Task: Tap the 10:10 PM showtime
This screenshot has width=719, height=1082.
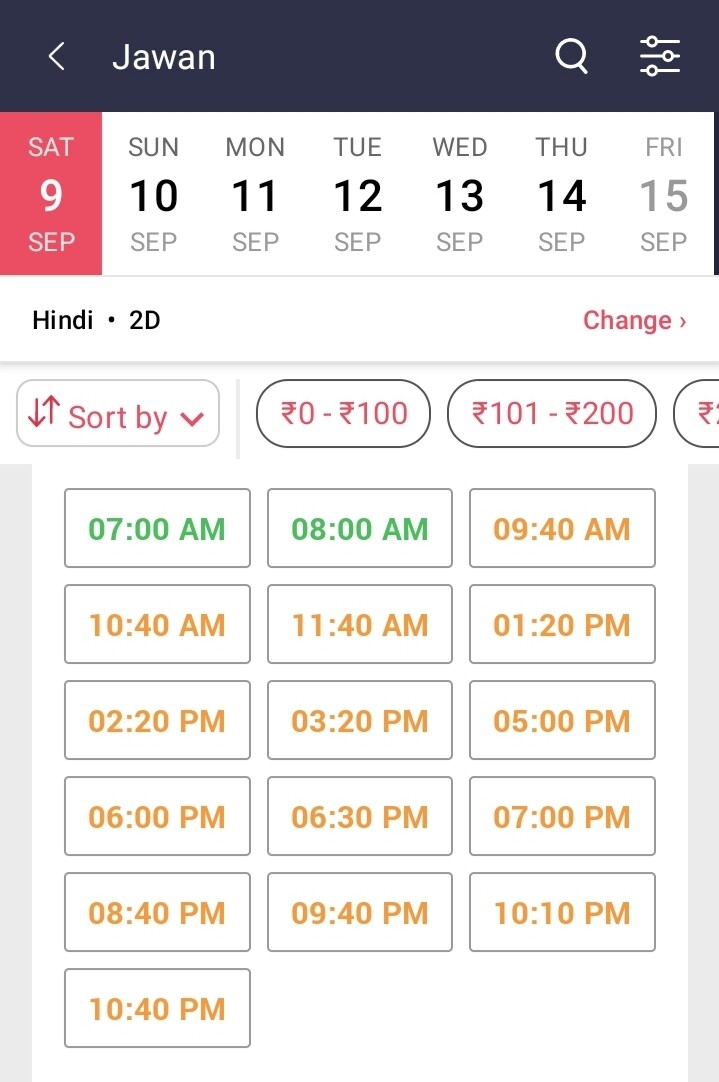Action: point(562,912)
